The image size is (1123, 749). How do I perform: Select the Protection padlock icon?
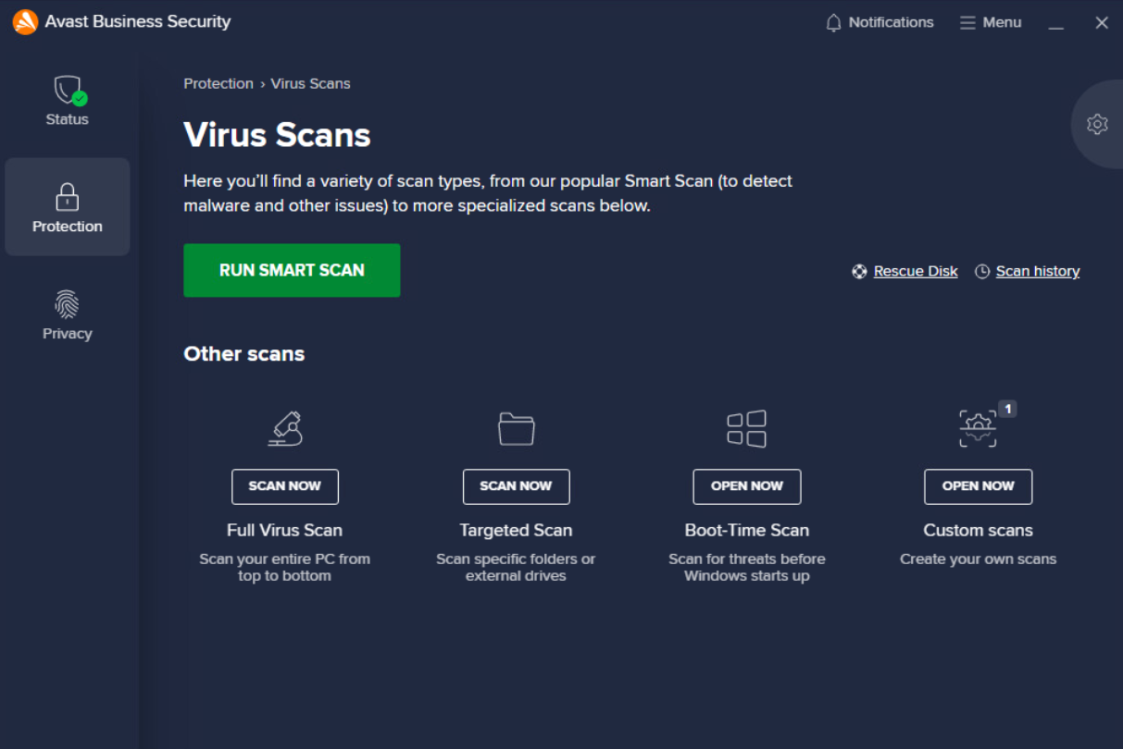[x=67, y=197]
